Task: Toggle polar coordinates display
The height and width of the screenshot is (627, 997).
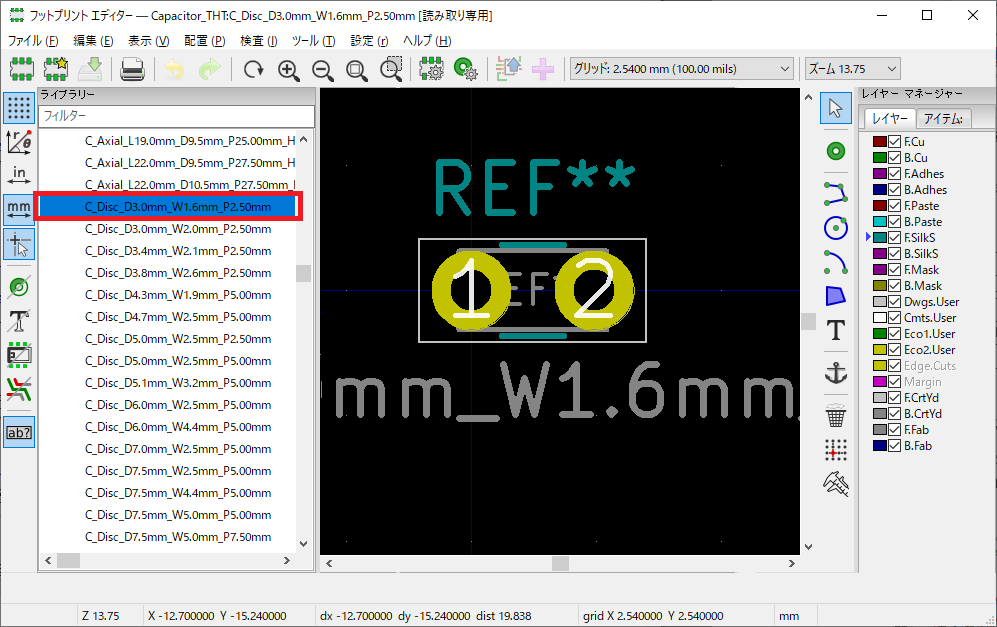Action: point(18,141)
